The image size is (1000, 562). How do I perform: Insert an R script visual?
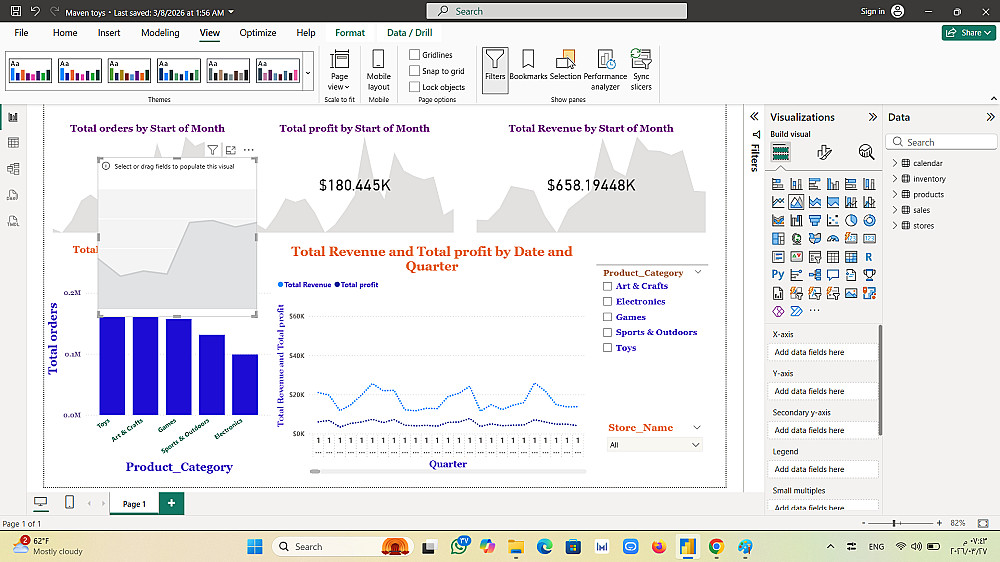pos(869,257)
